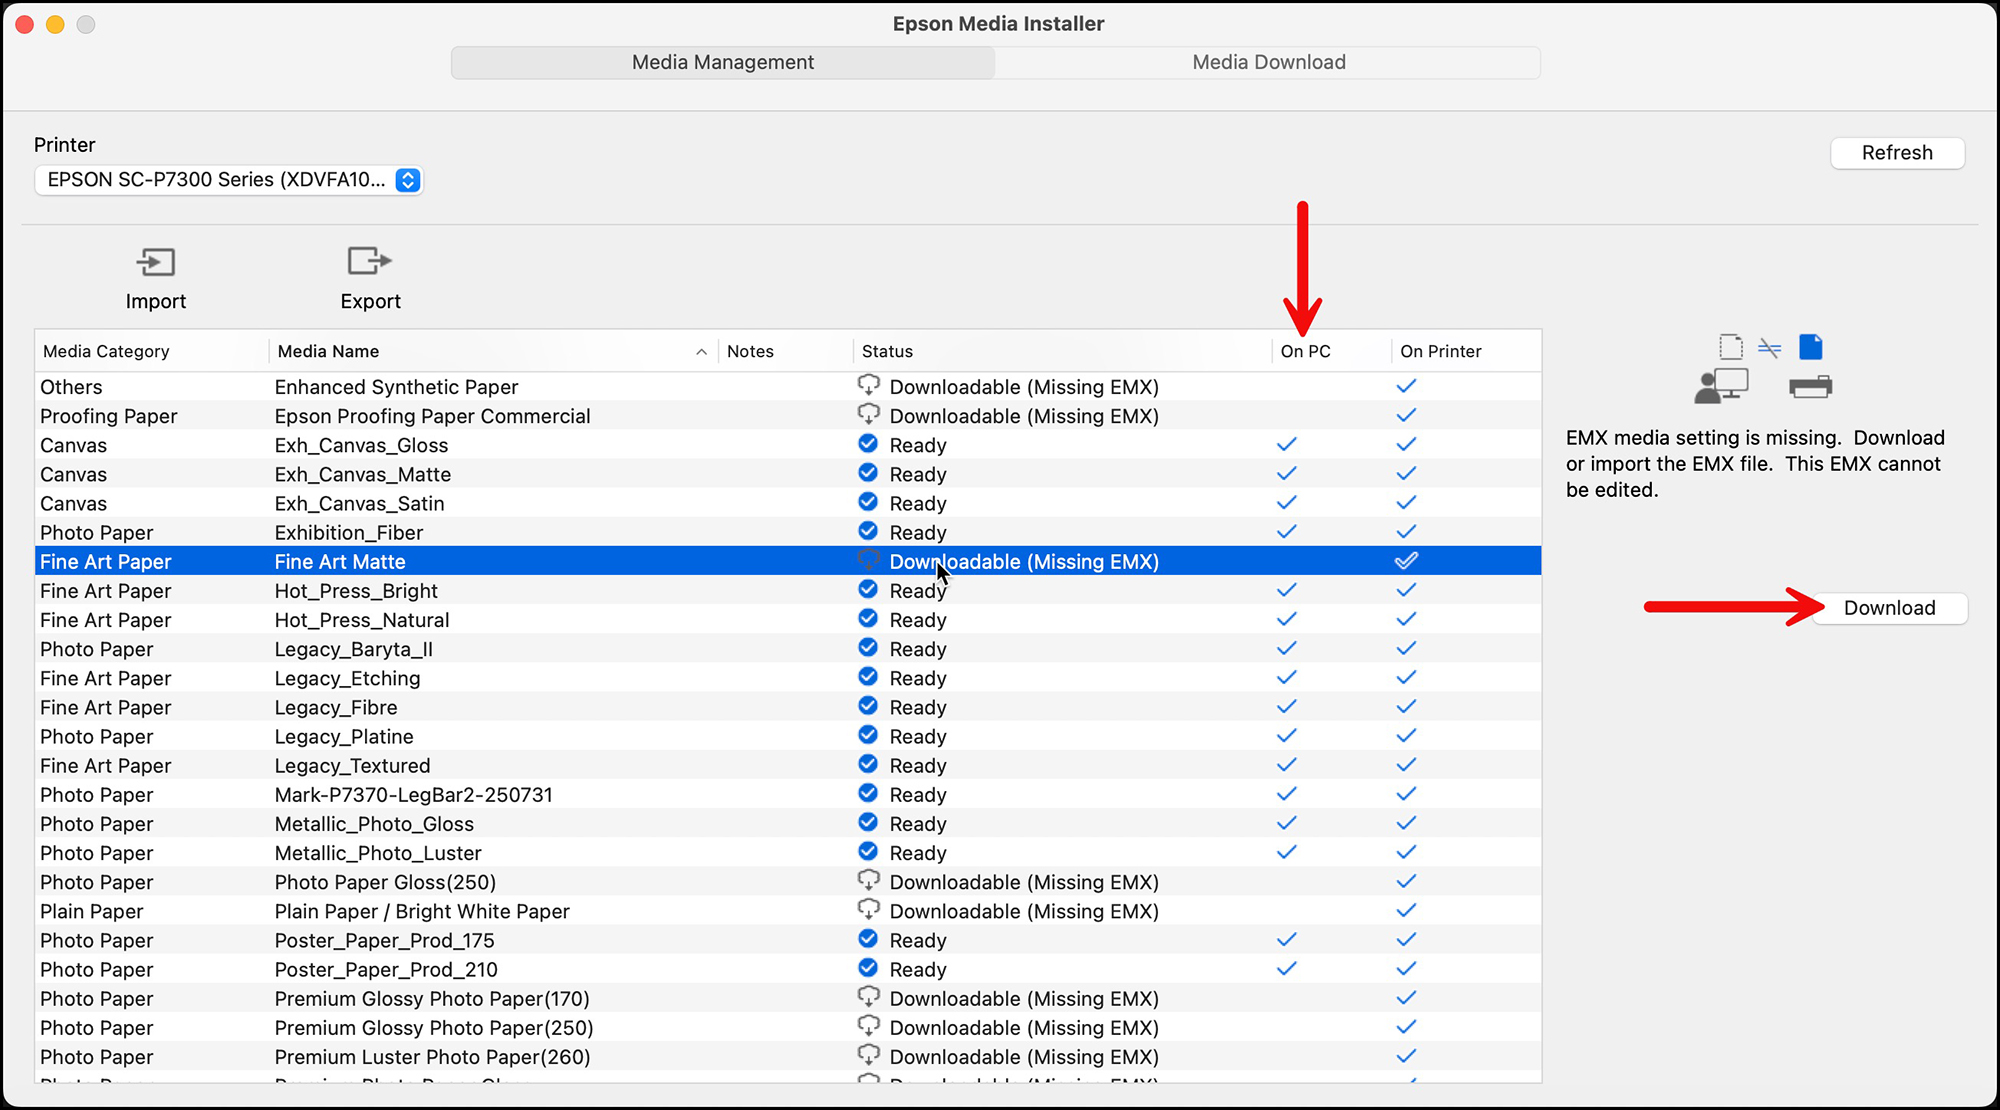
Task: Select the Legacy_Fibre media name
Action: point(336,707)
